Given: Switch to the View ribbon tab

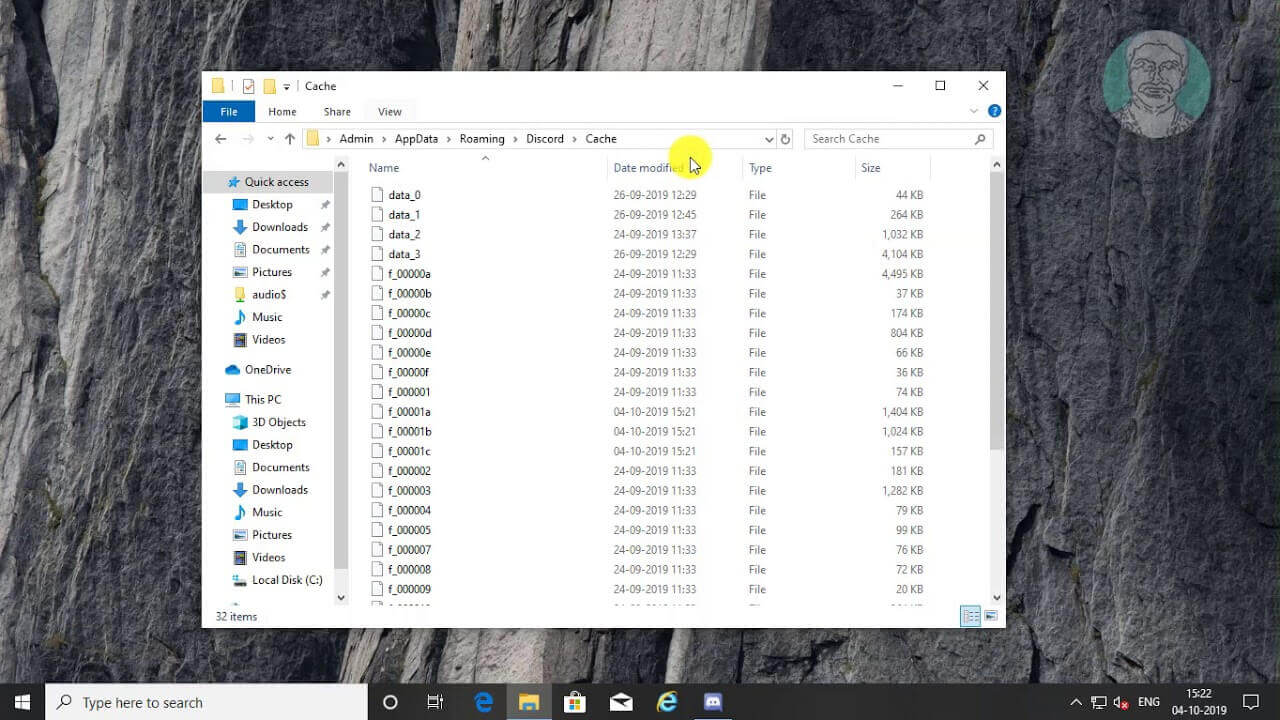Looking at the screenshot, I should pyautogui.click(x=389, y=112).
